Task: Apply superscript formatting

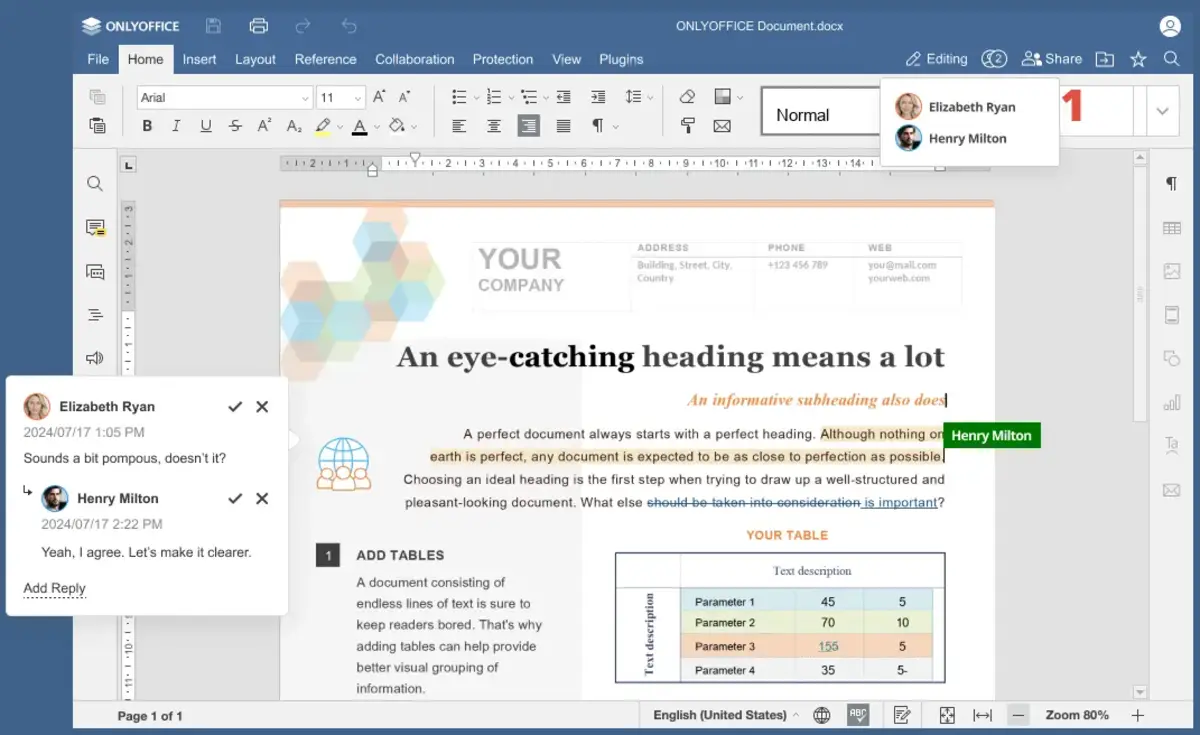Action: coord(264,126)
